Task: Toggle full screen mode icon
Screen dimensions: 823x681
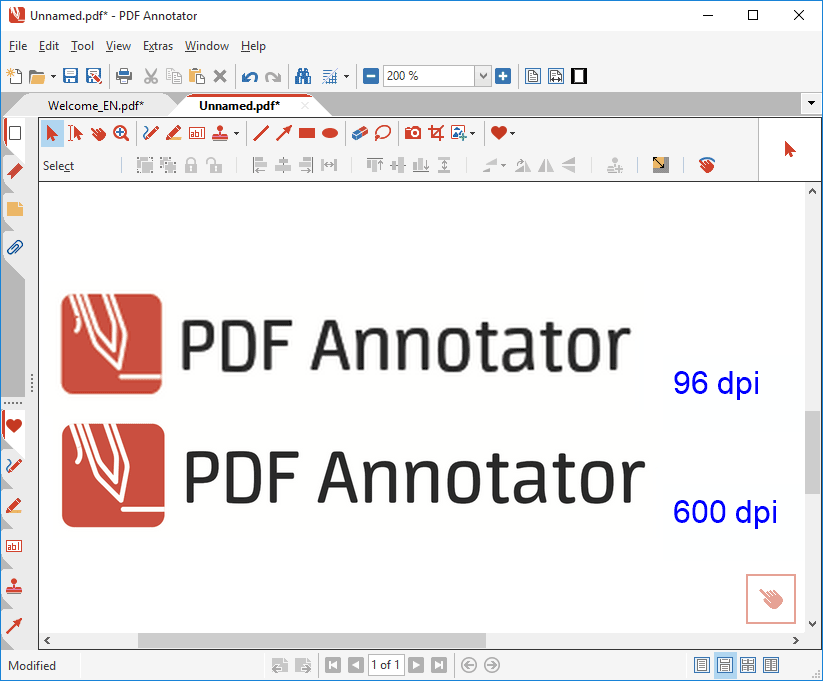Action: [579, 76]
